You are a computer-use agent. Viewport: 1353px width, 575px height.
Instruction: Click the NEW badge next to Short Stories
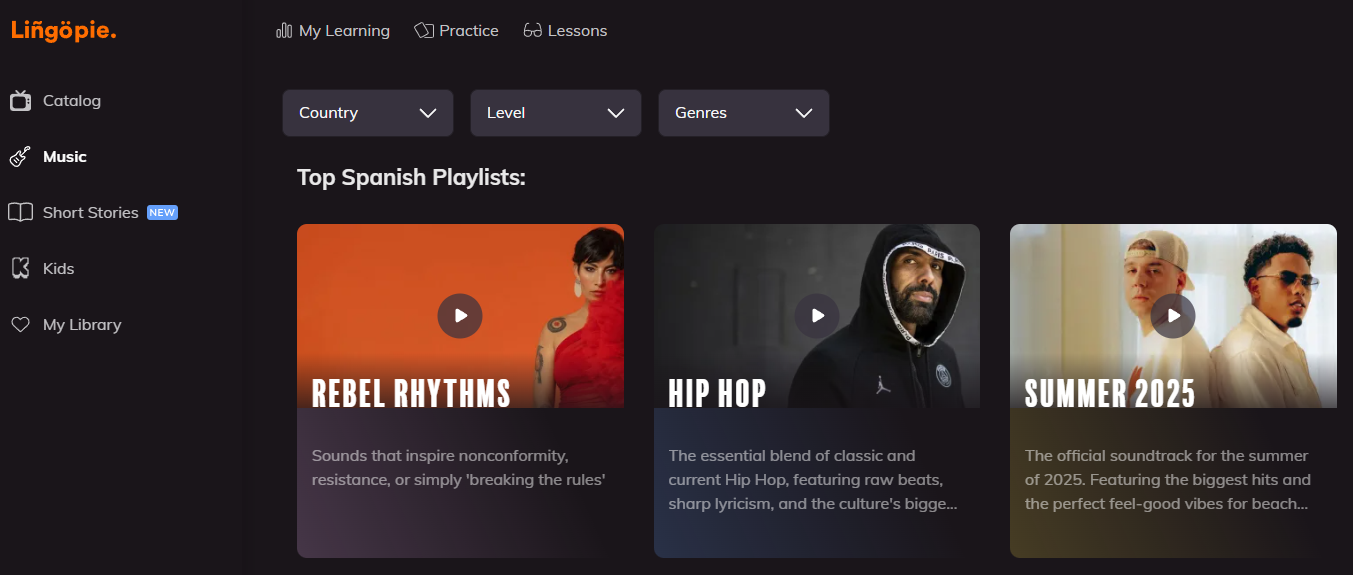[x=162, y=212]
